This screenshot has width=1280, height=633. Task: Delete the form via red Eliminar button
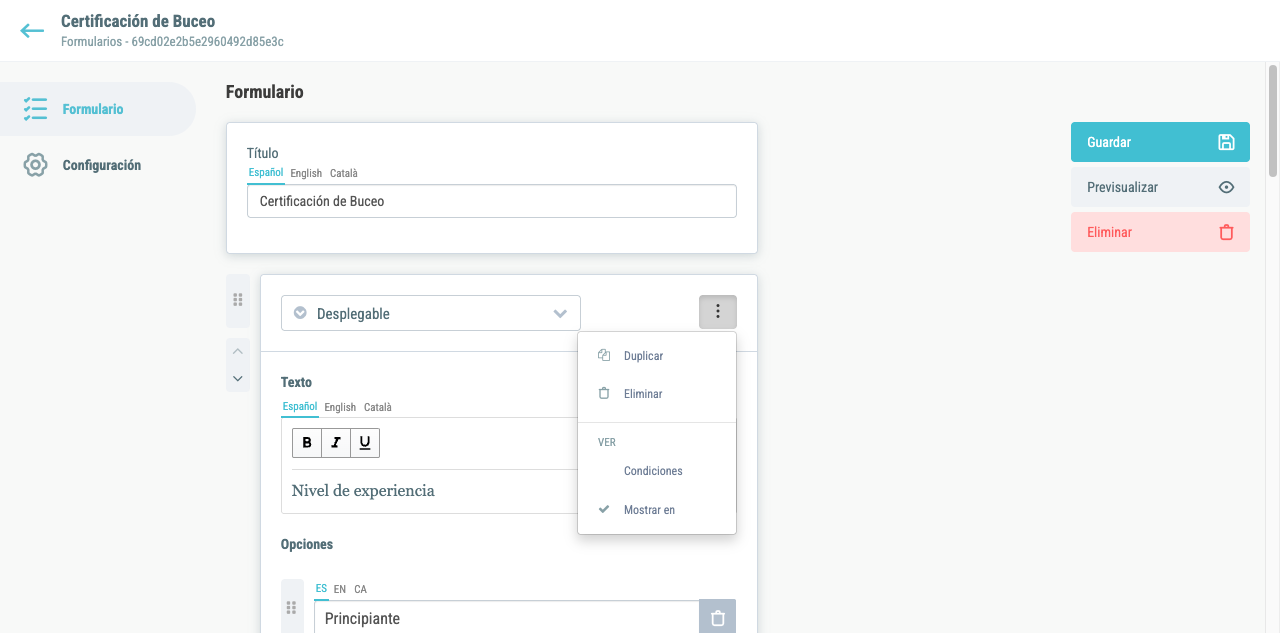coord(1160,232)
